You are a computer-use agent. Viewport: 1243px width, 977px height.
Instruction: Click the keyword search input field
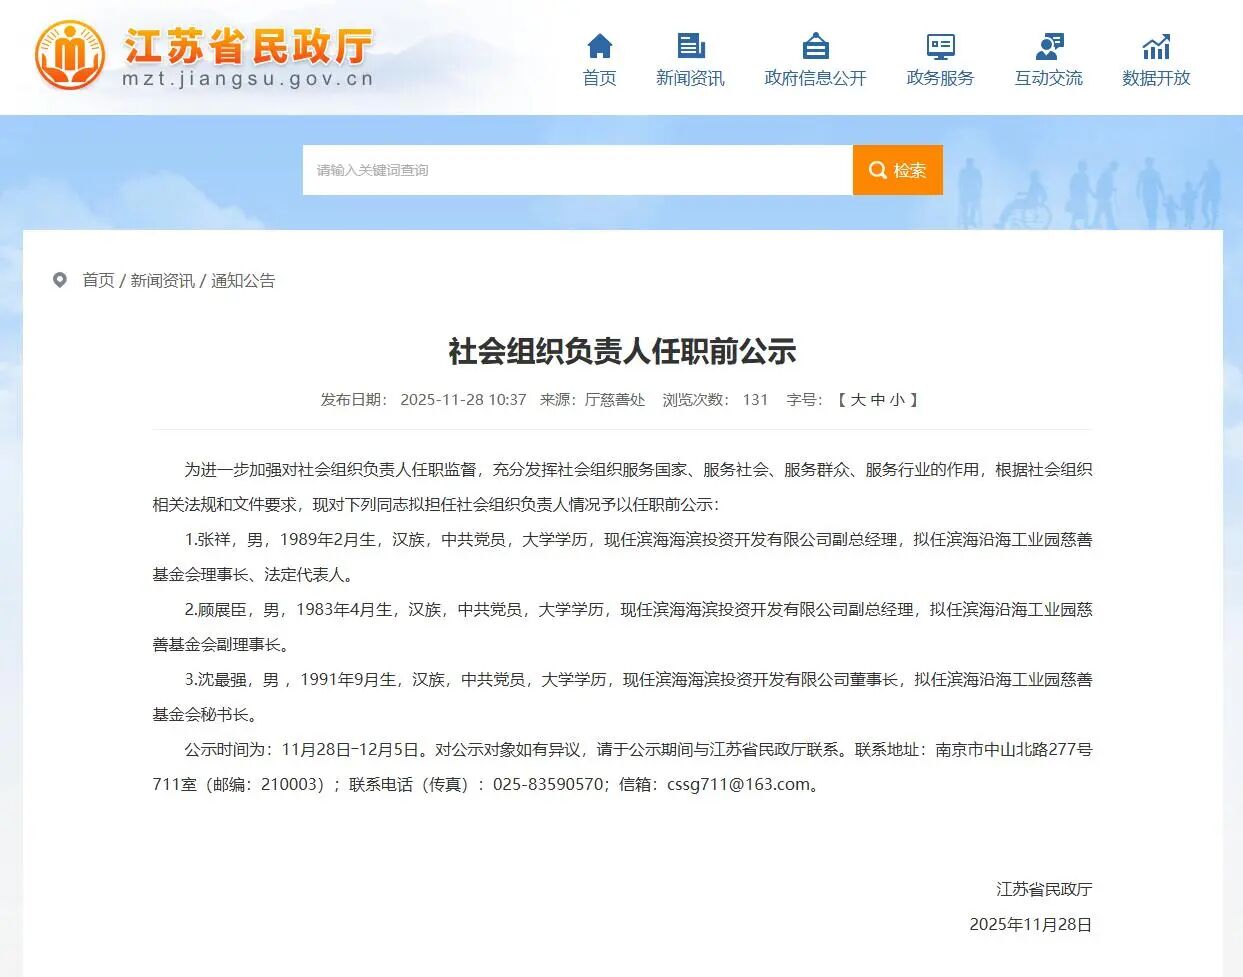(577, 170)
